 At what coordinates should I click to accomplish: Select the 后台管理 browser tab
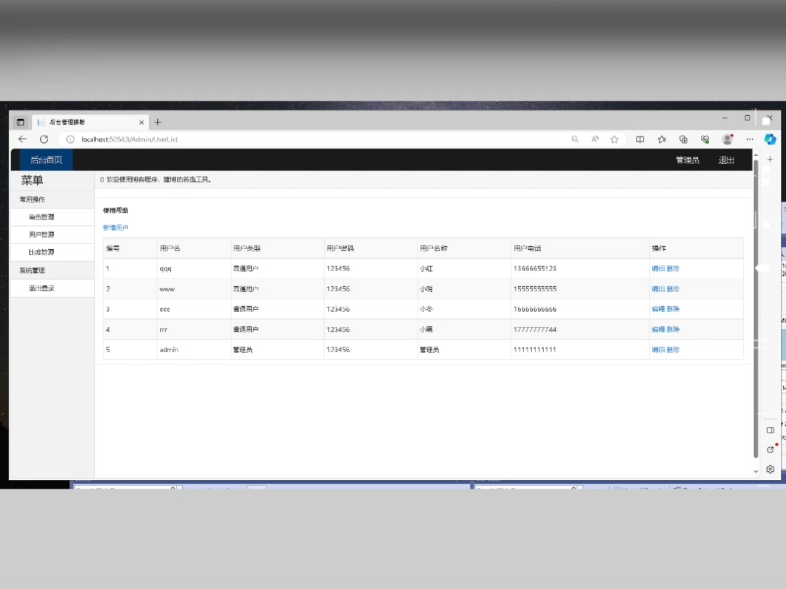[x=90, y=122]
